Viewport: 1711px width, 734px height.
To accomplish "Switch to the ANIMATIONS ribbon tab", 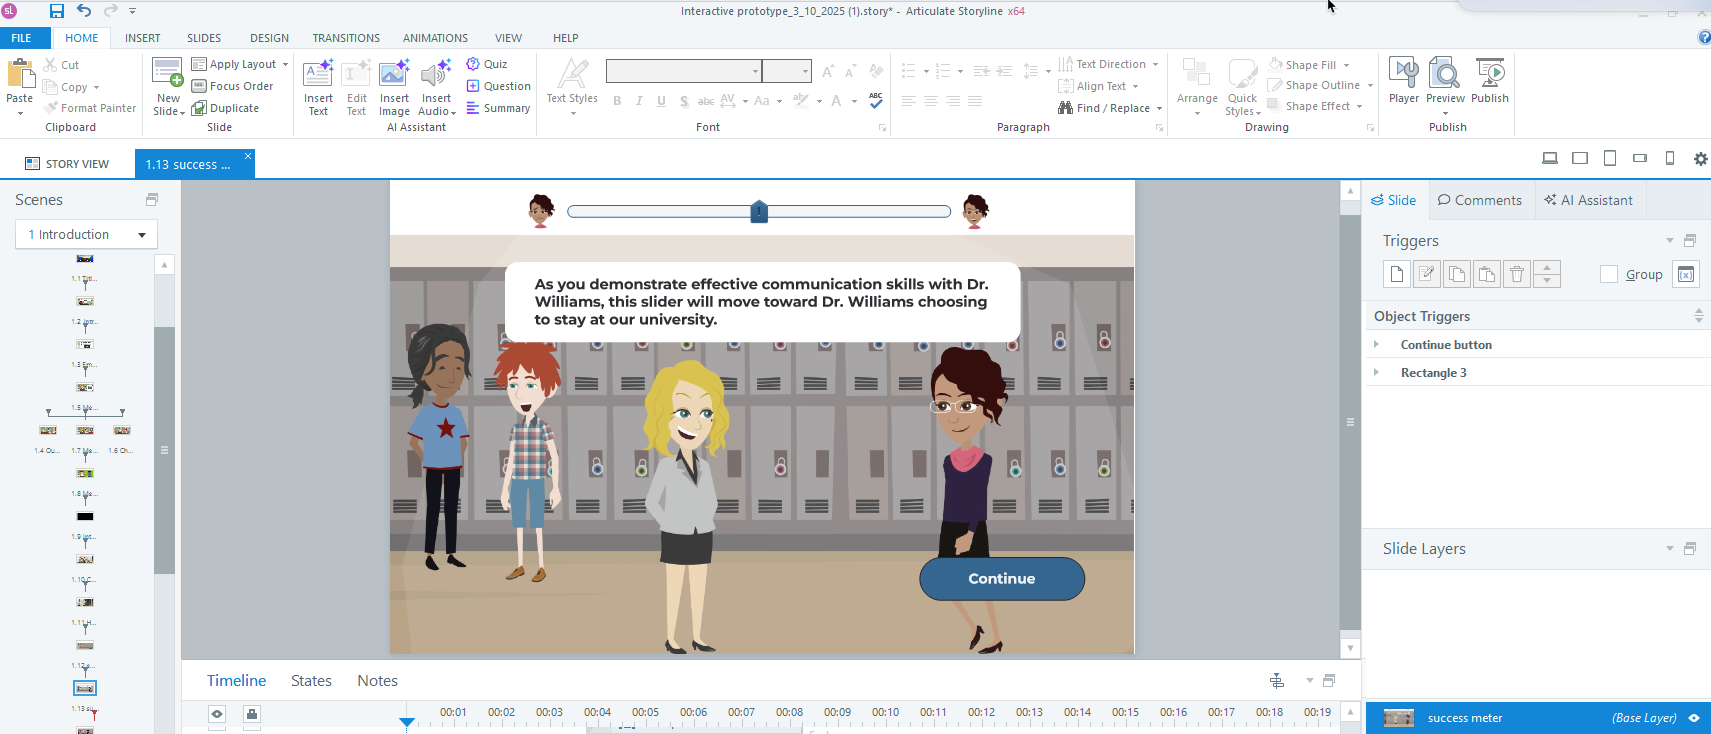I will tap(435, 38).
